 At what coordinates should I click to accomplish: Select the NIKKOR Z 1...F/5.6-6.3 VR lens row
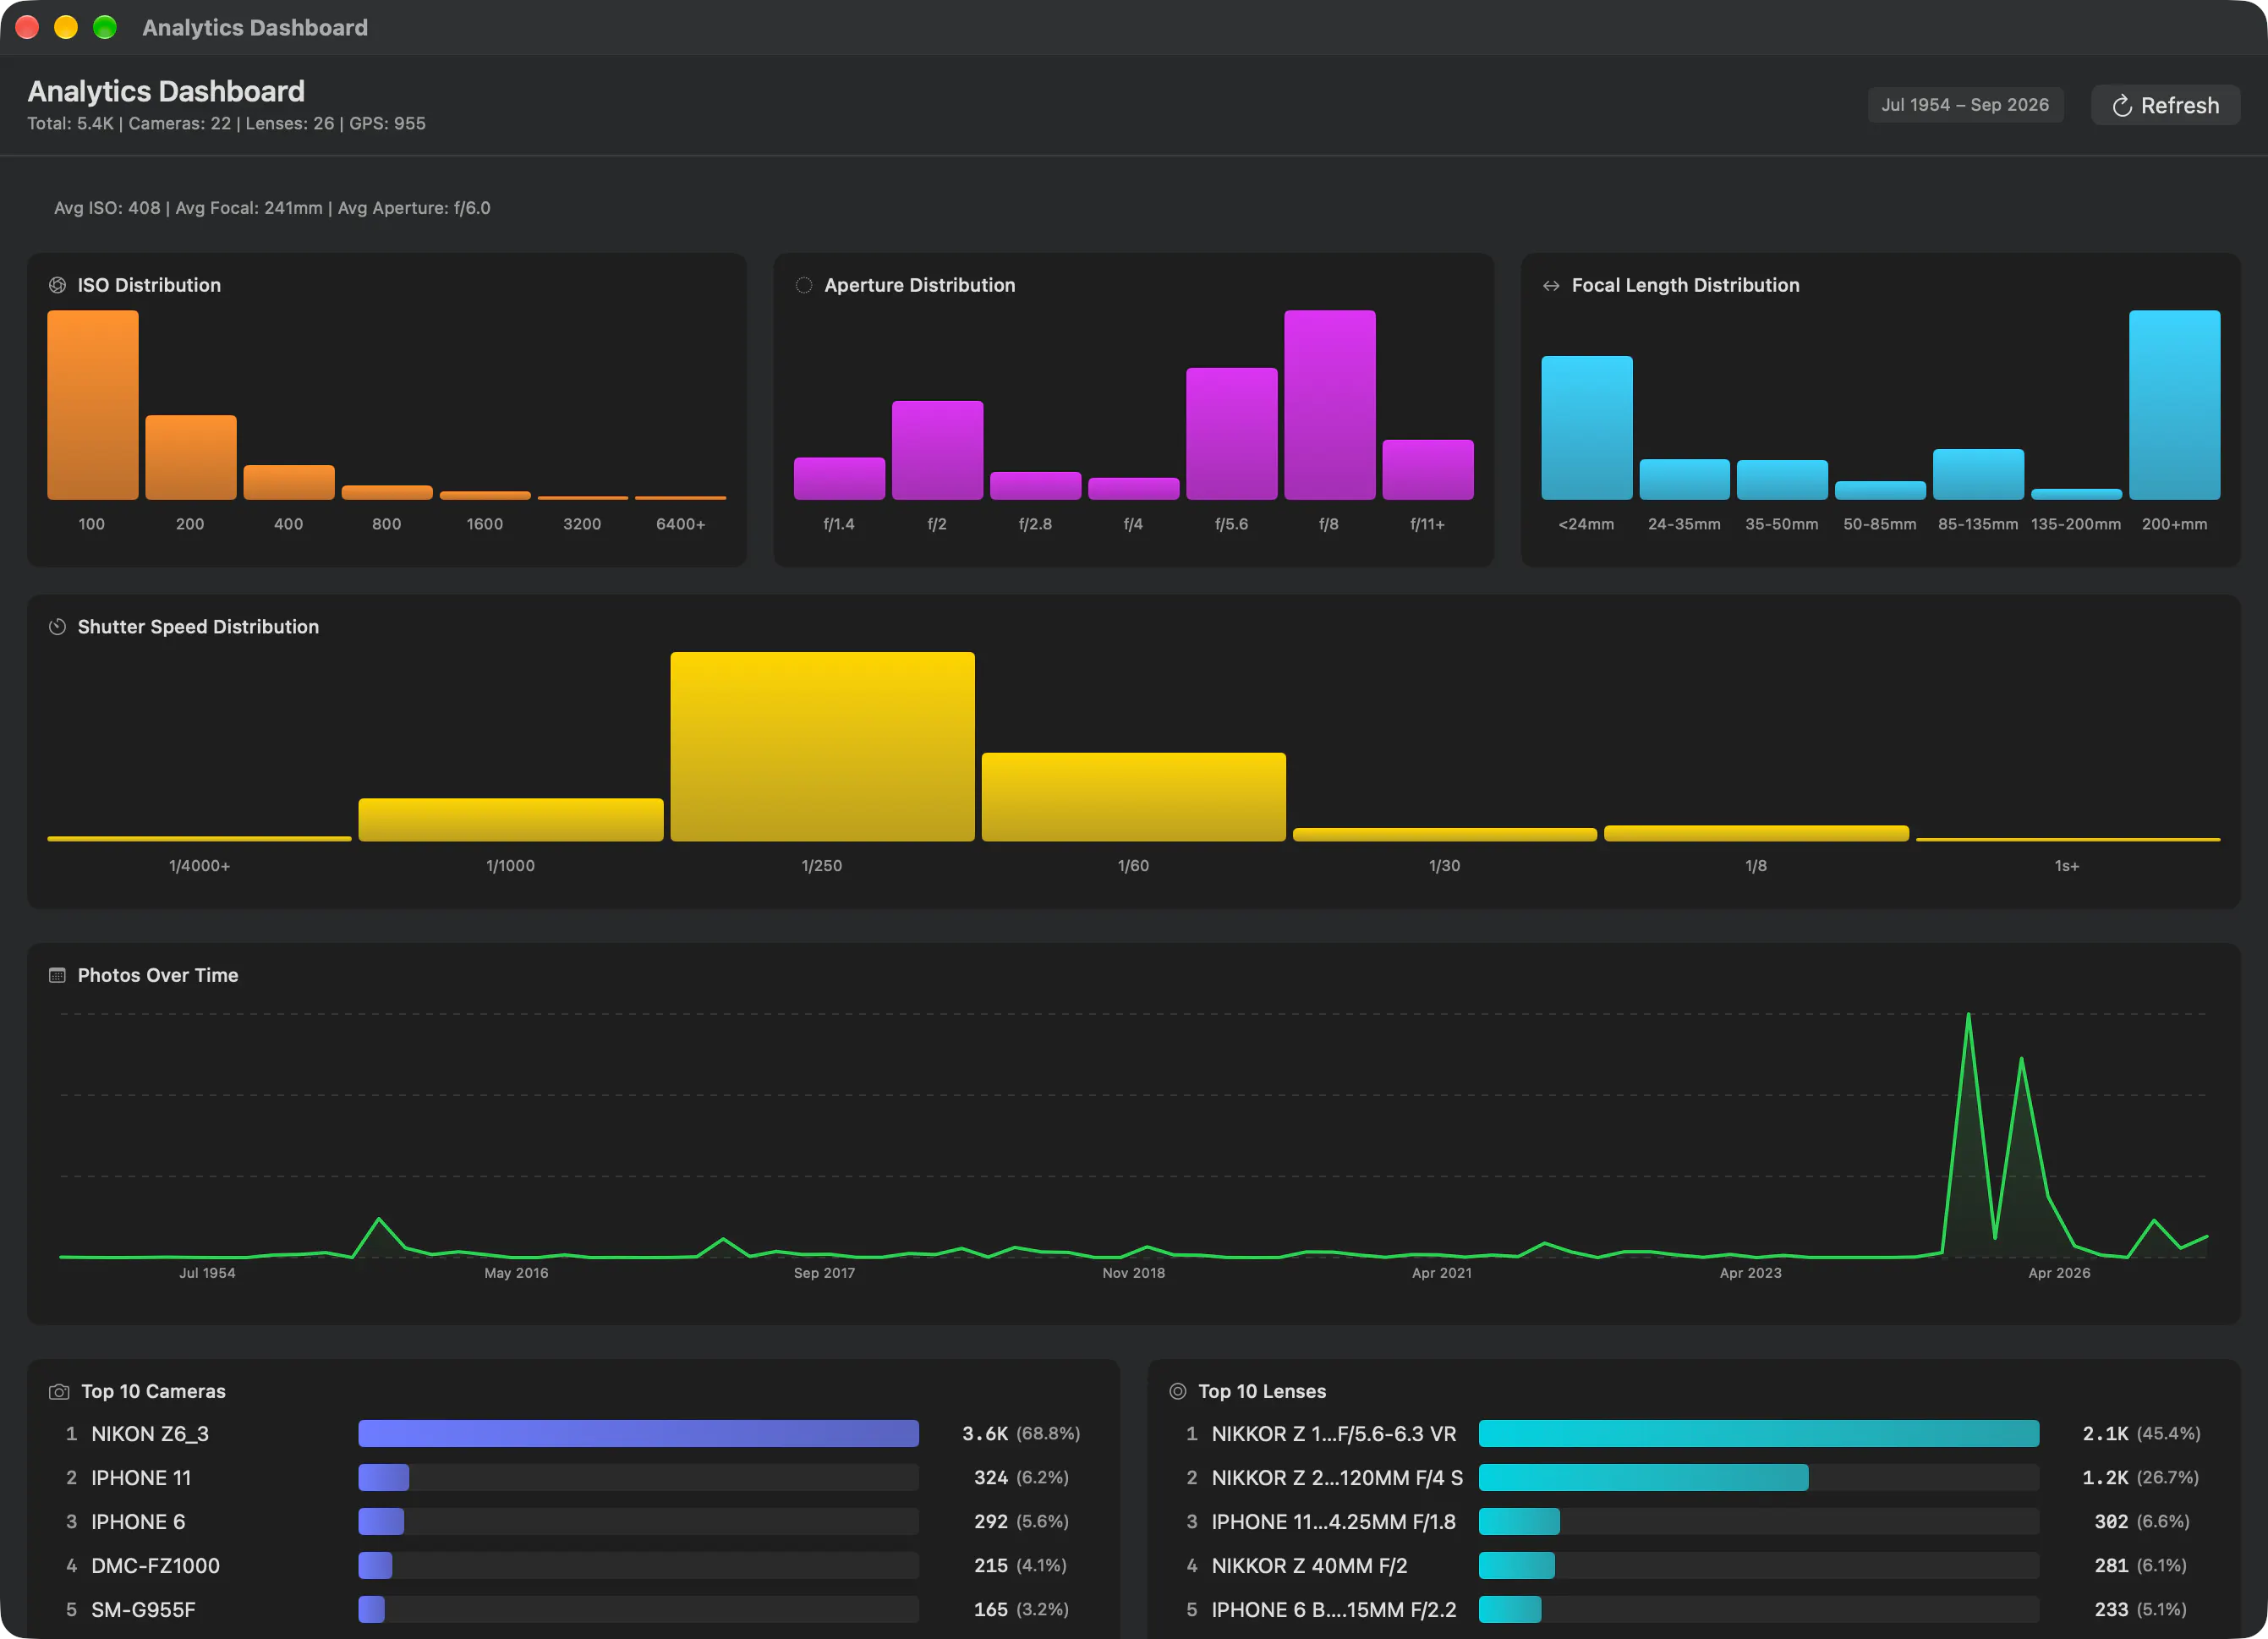1693,1433
